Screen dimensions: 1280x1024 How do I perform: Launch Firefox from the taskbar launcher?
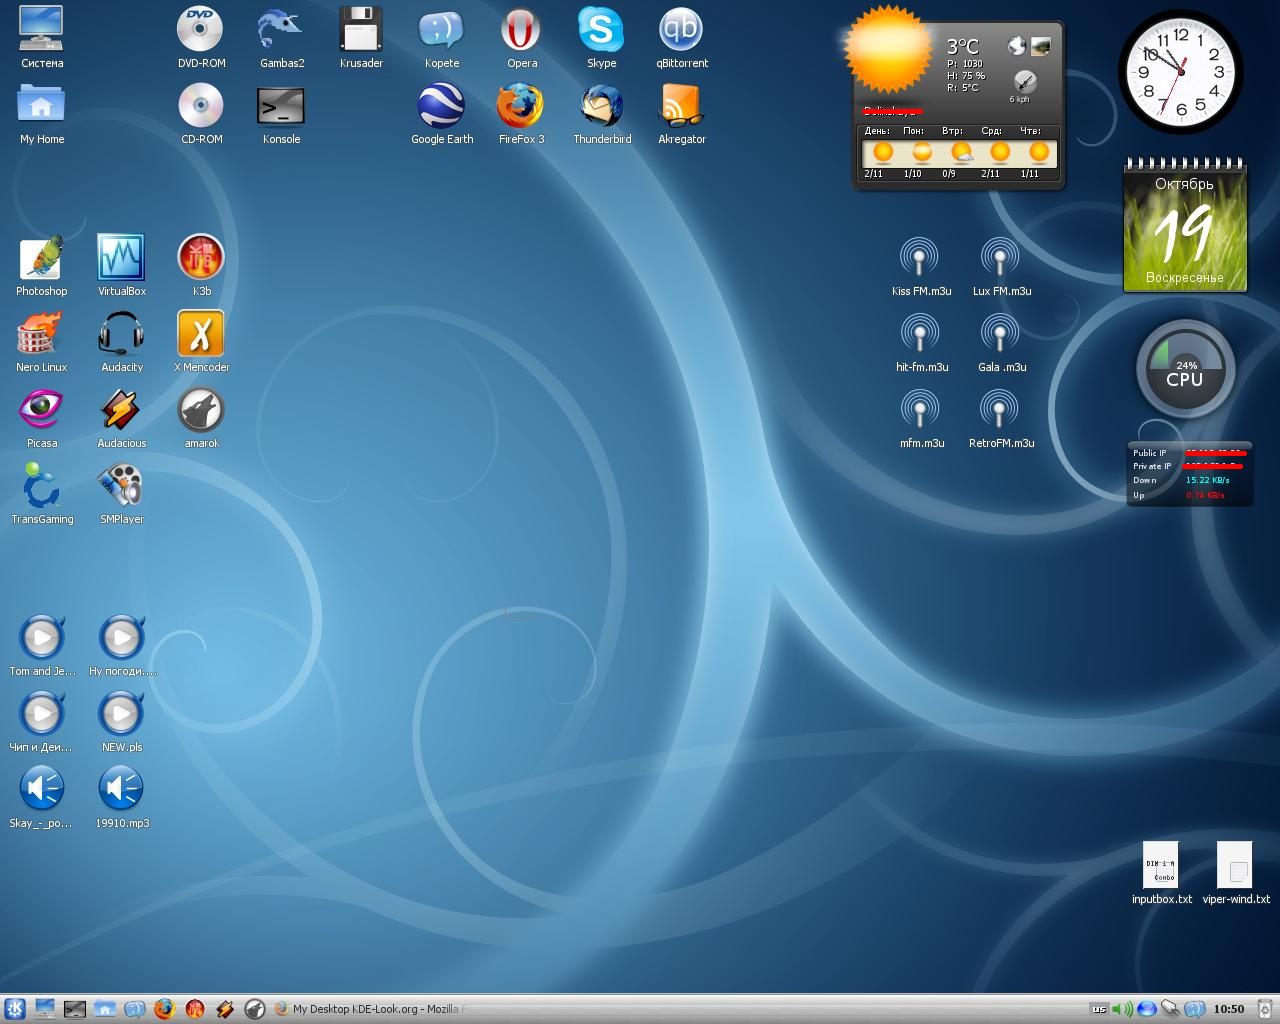(164, 1009)
